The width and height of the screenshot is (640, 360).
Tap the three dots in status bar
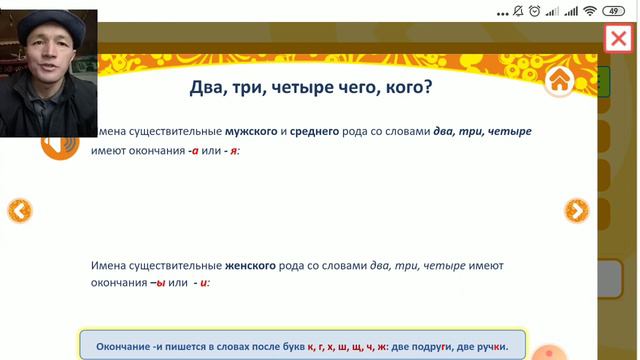click(502, 14)
